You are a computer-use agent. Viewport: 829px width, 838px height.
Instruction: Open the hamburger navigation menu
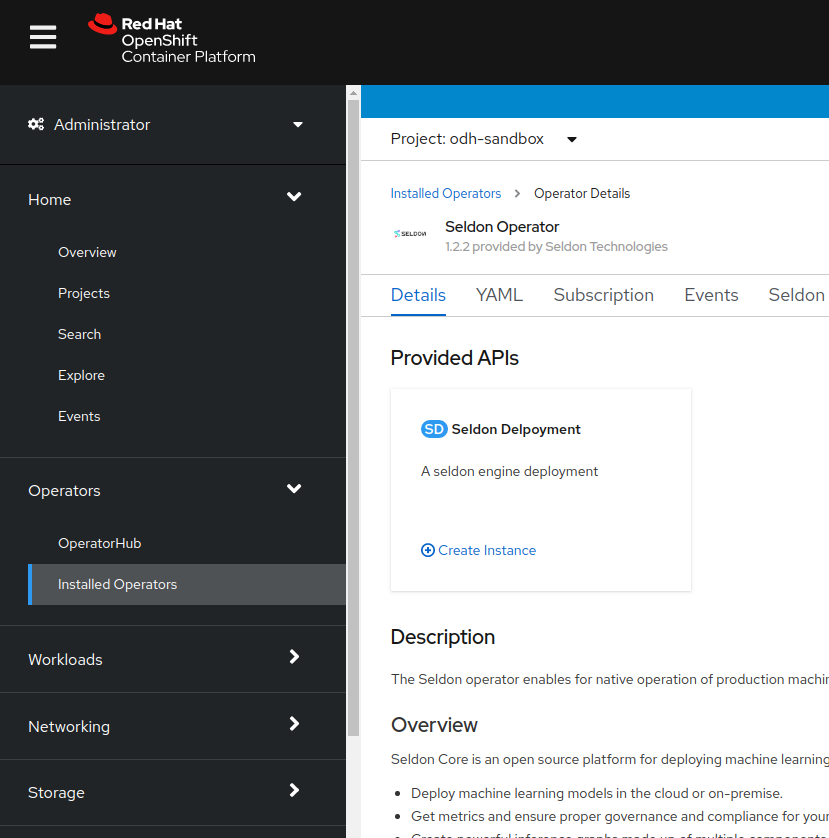tap(43, 38)
